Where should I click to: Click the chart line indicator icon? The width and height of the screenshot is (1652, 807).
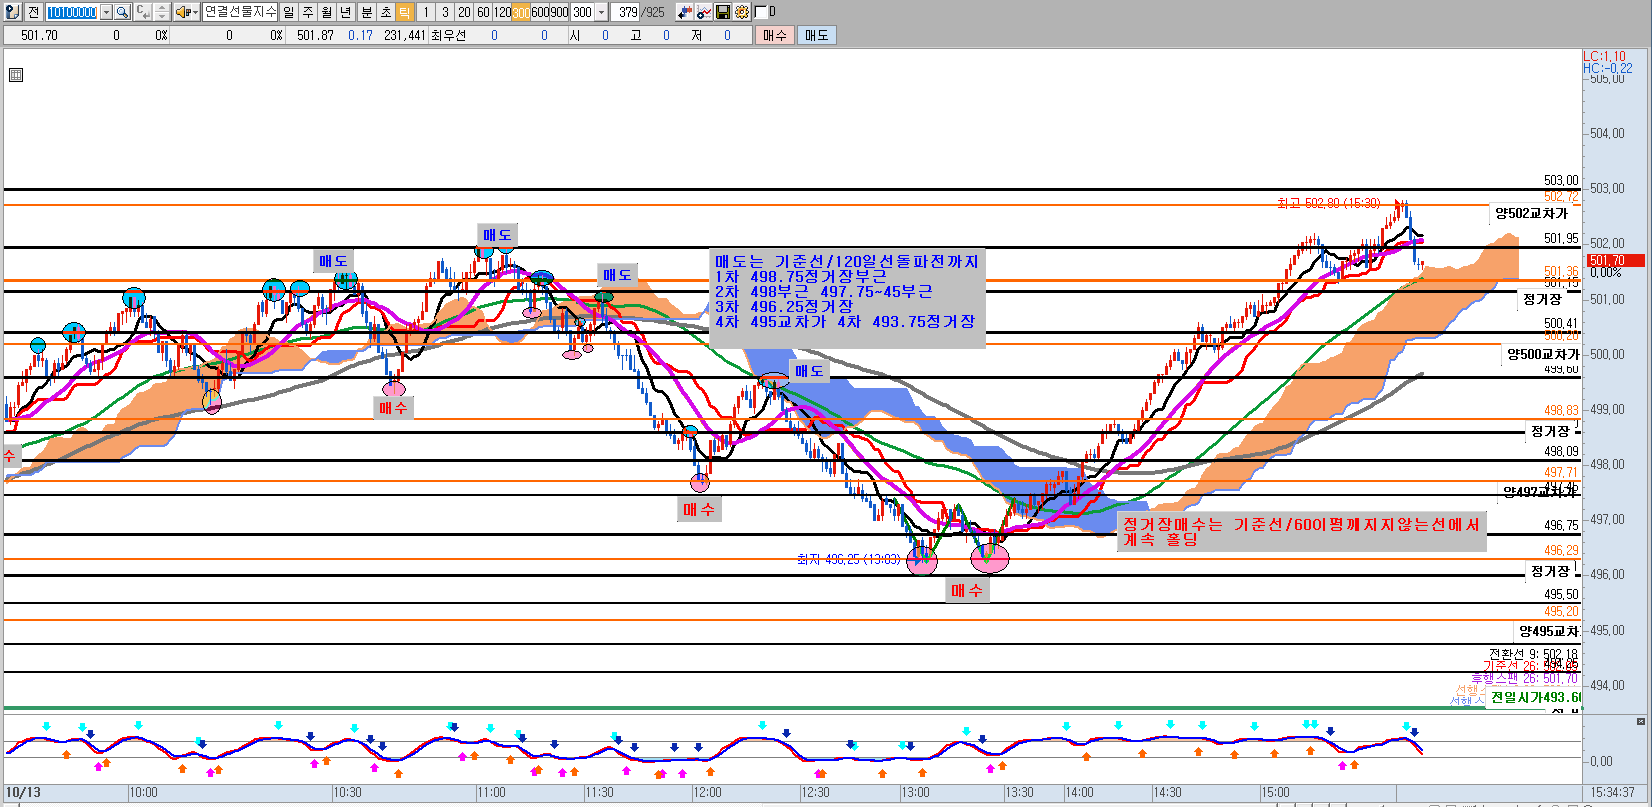[704, 12]
